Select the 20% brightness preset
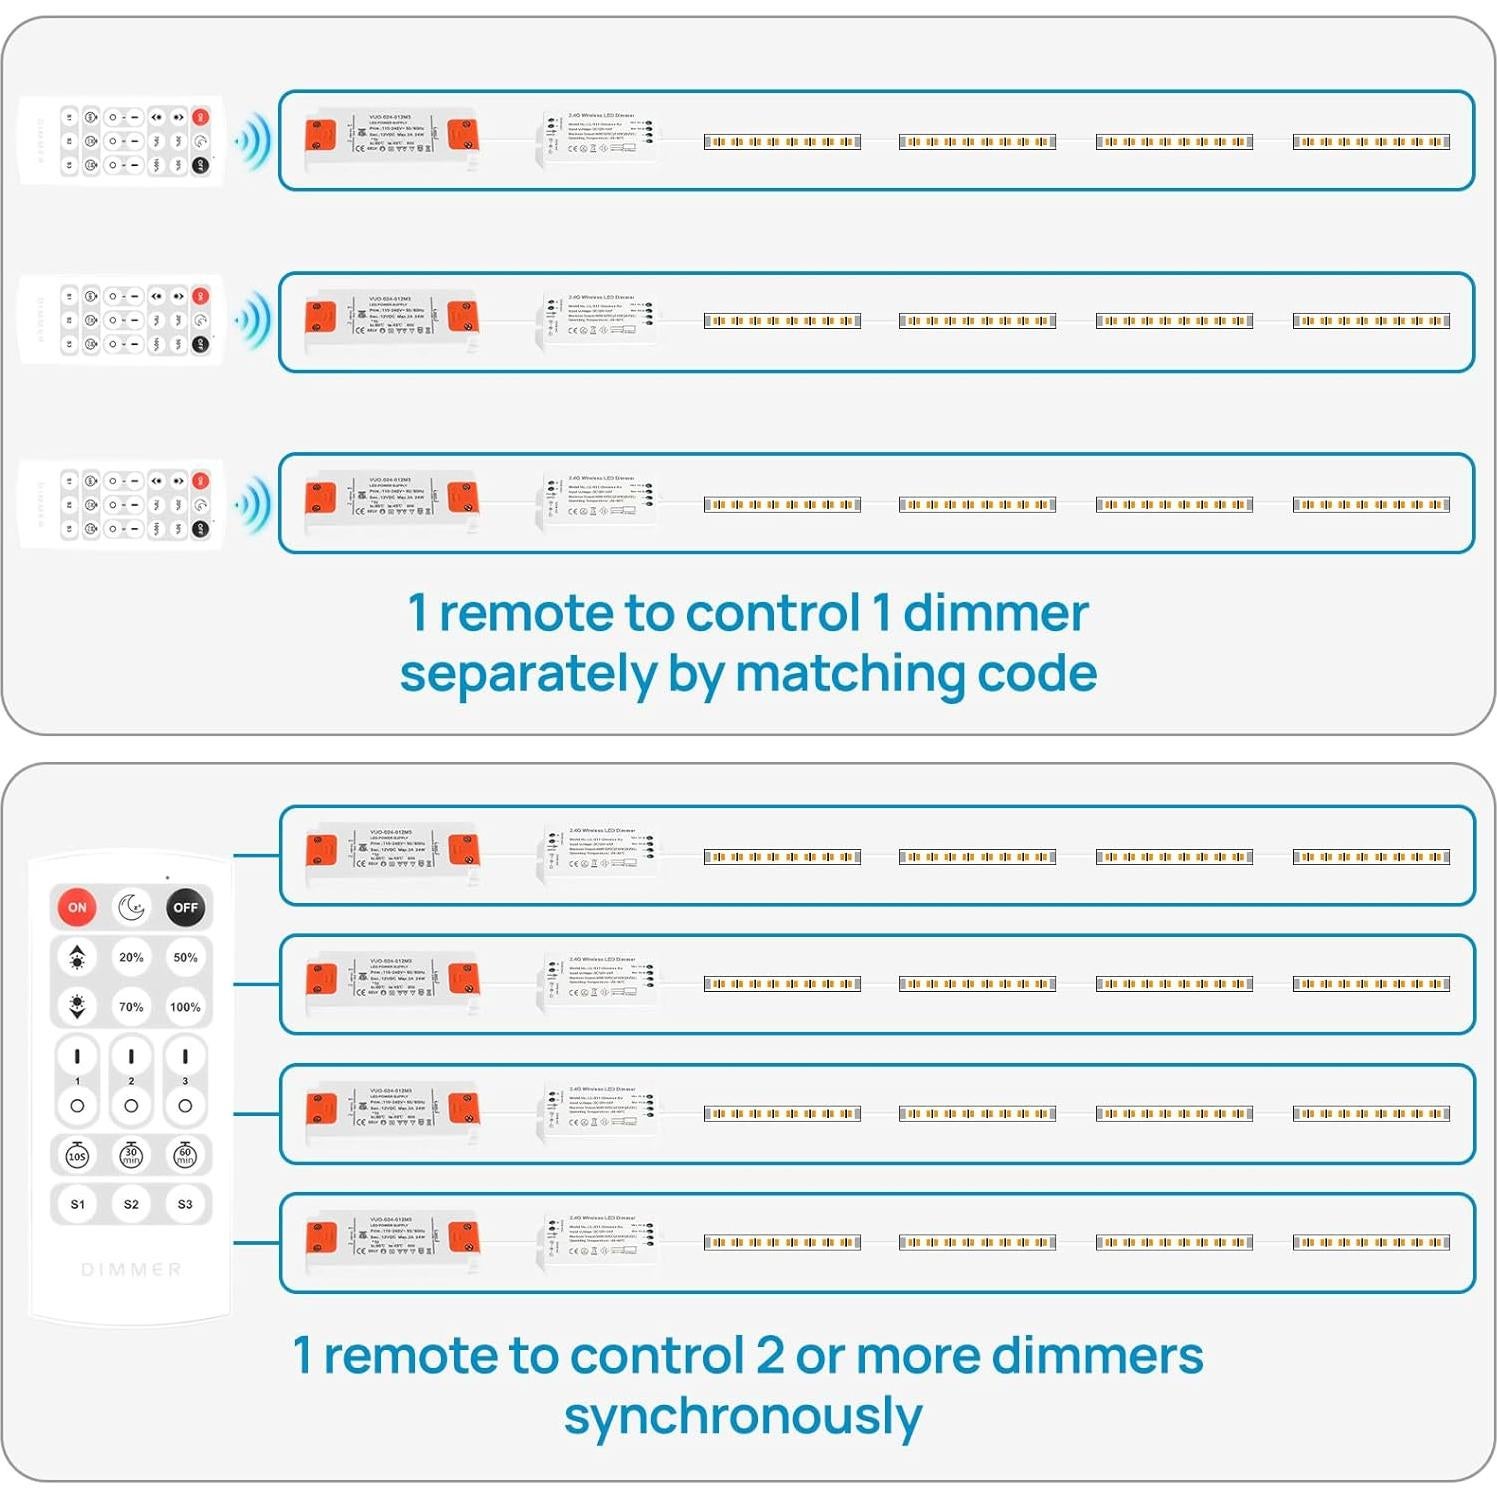 point(131,957)
